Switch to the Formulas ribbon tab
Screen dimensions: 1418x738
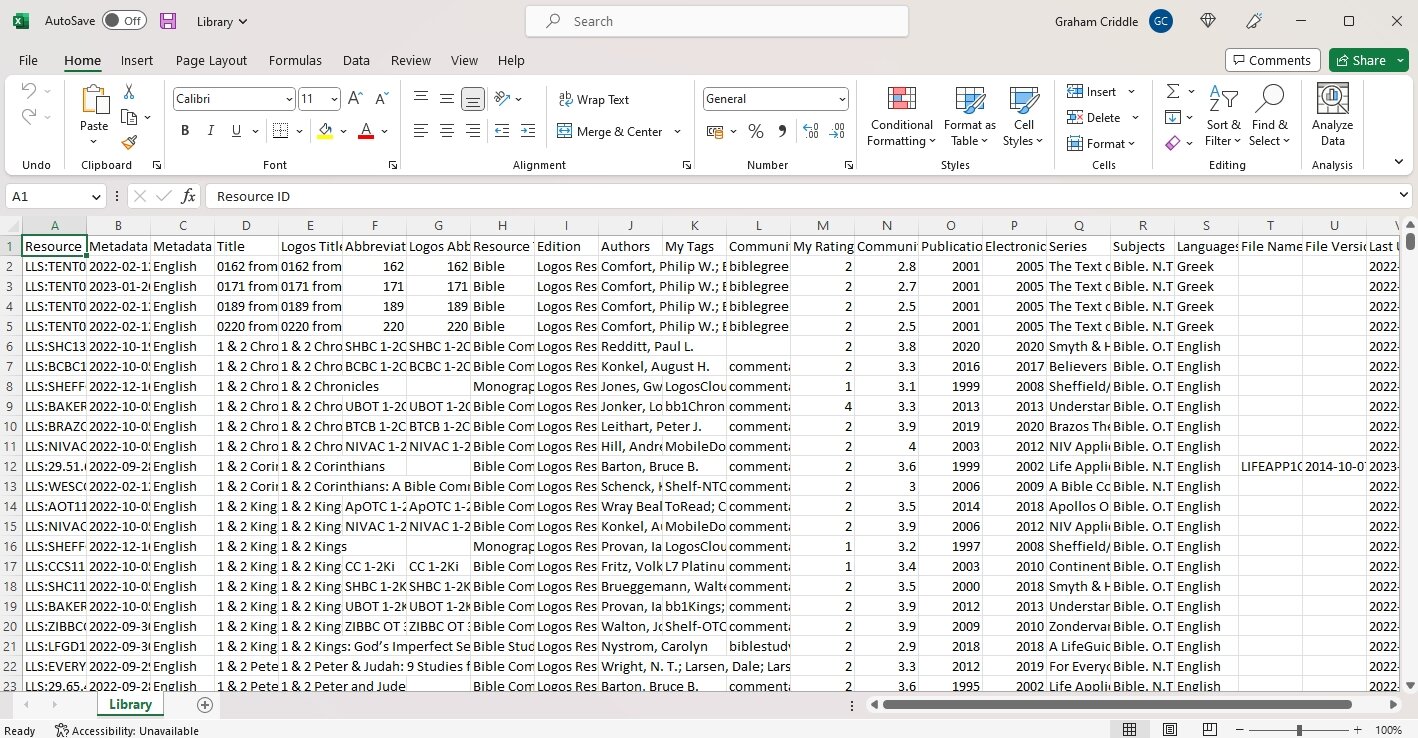pos(294,60)
